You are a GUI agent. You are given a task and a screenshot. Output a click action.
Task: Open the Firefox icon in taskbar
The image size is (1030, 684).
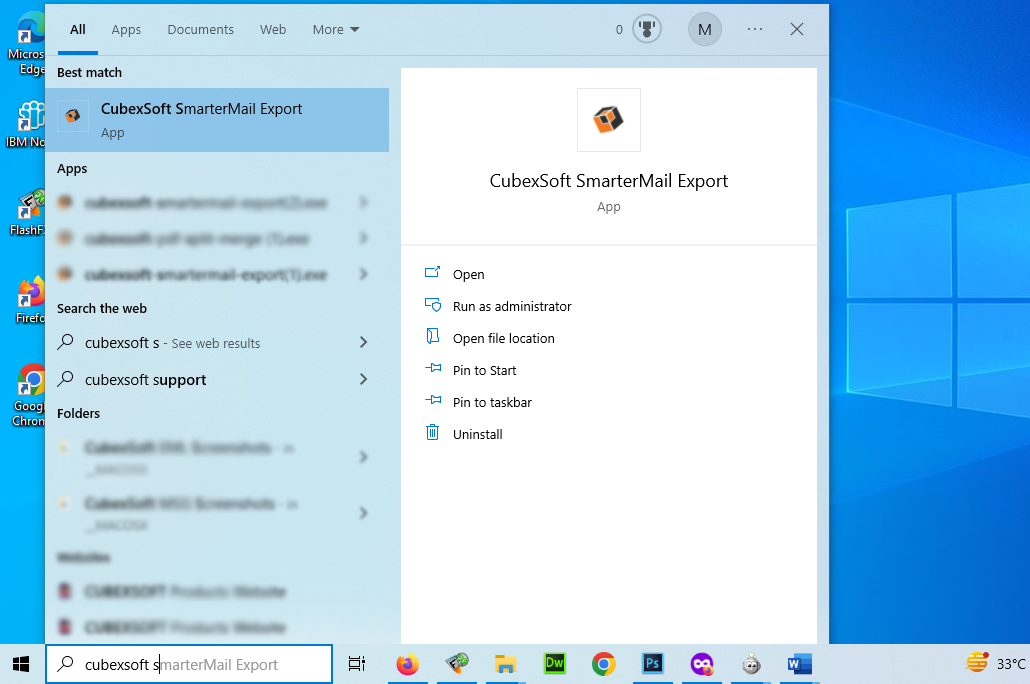(x=407, y=664)
